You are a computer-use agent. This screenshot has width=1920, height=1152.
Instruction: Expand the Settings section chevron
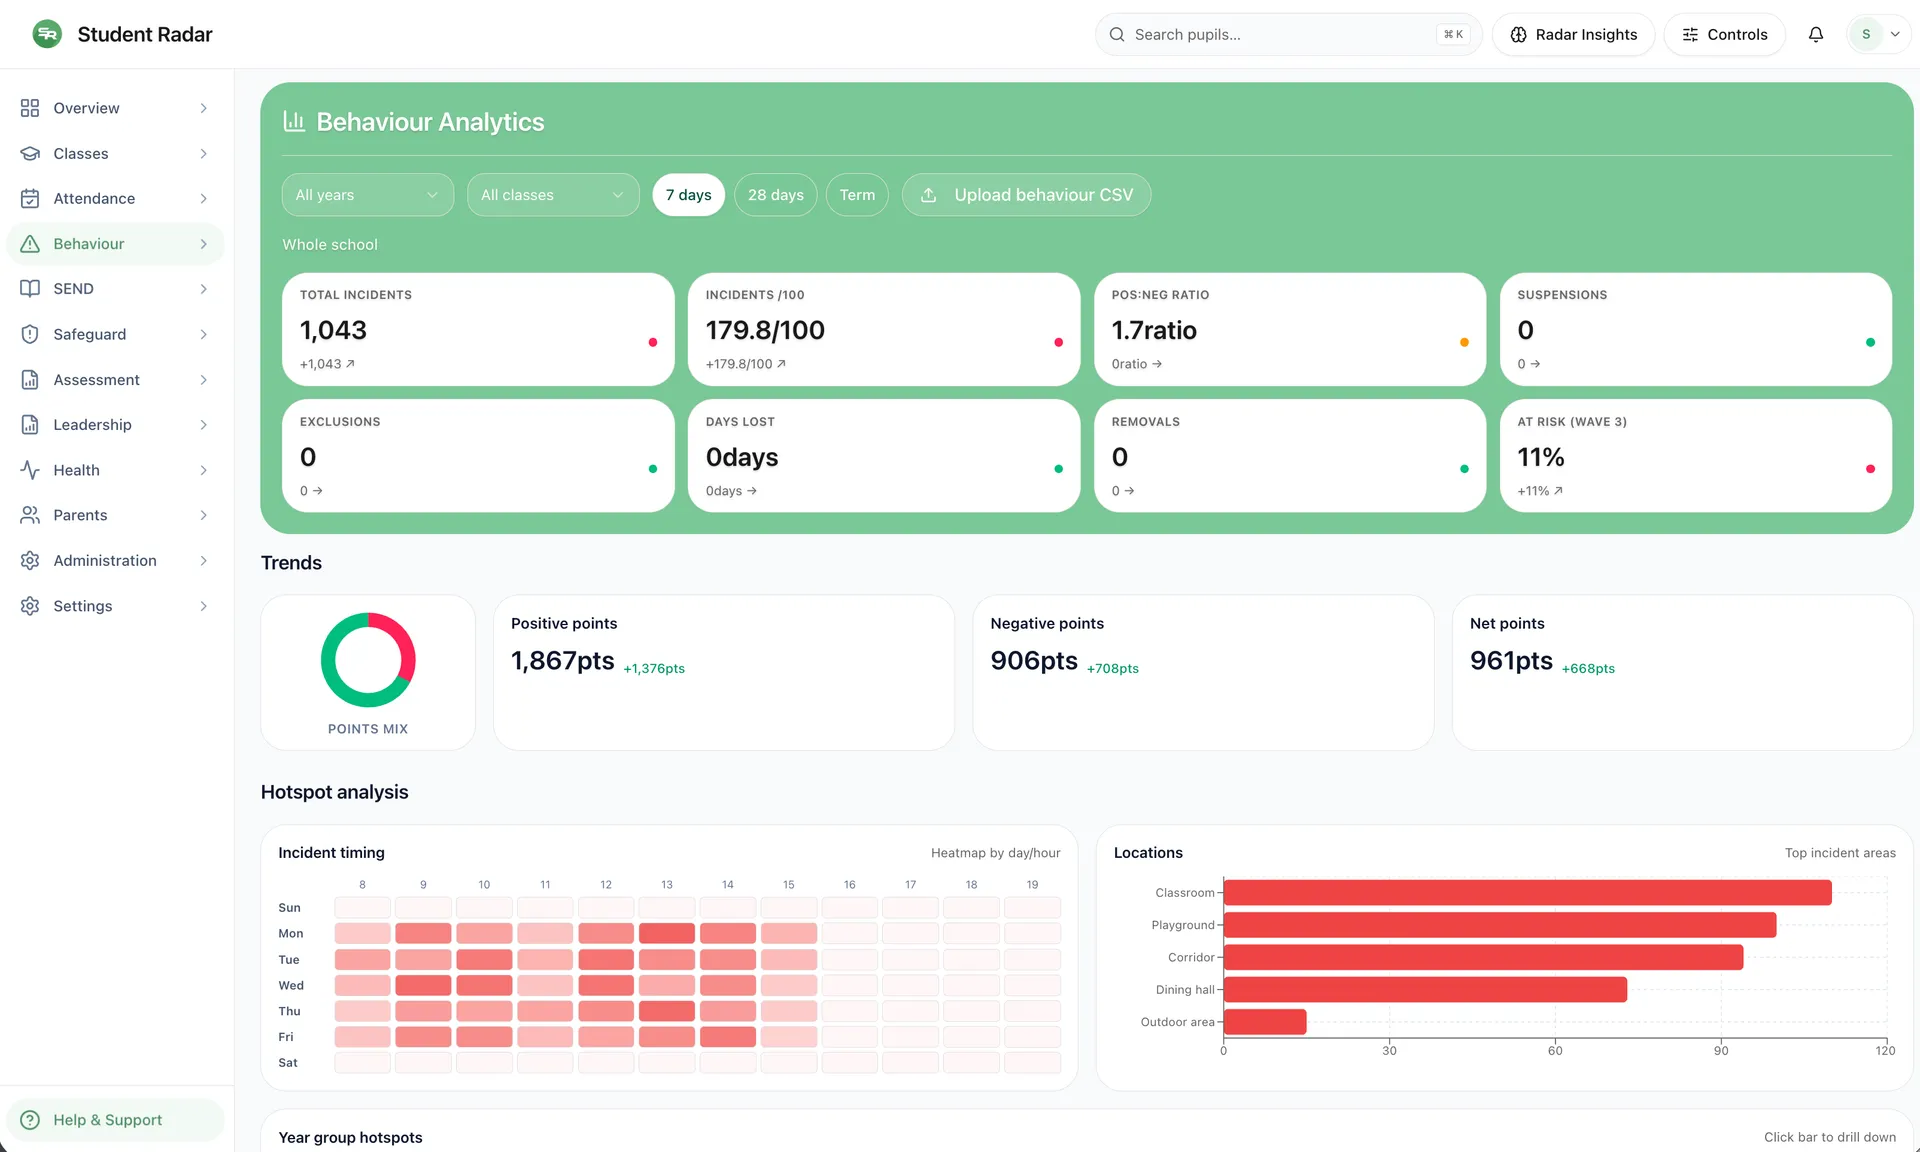(x=203, y=606)
